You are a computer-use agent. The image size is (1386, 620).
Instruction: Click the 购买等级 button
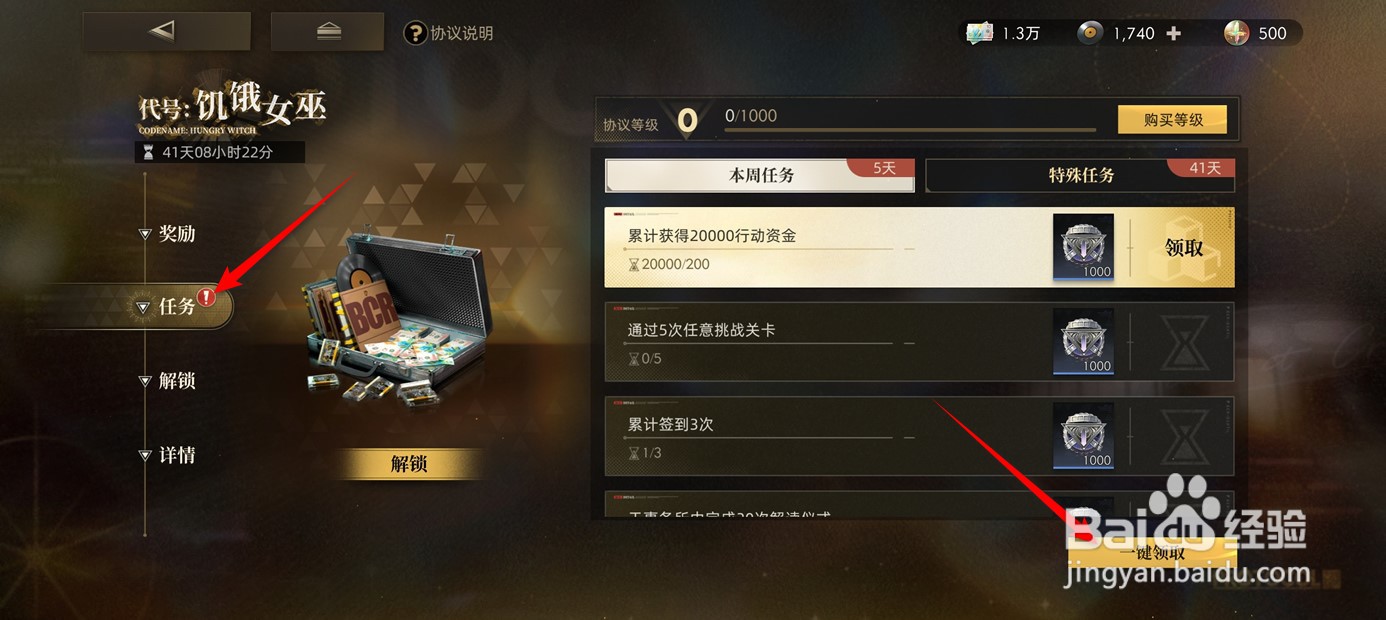1173,120
